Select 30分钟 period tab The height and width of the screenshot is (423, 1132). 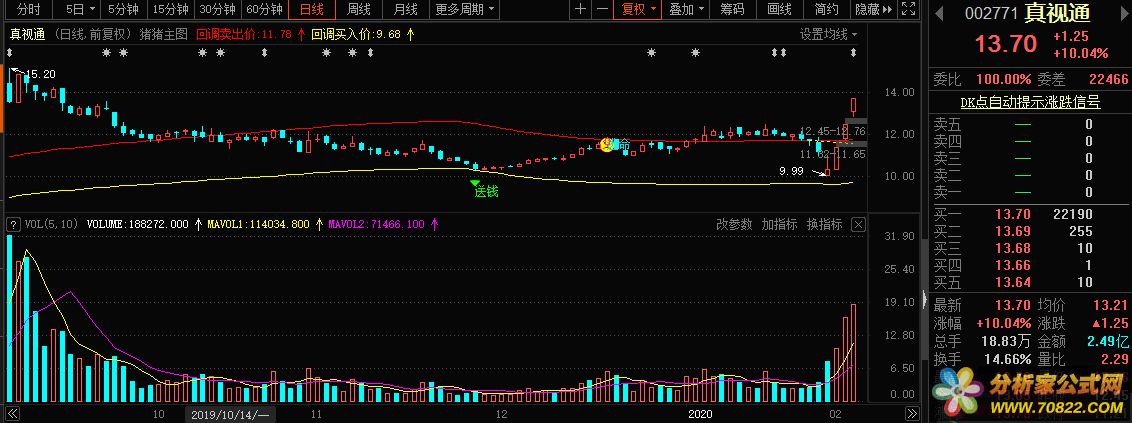217,9
